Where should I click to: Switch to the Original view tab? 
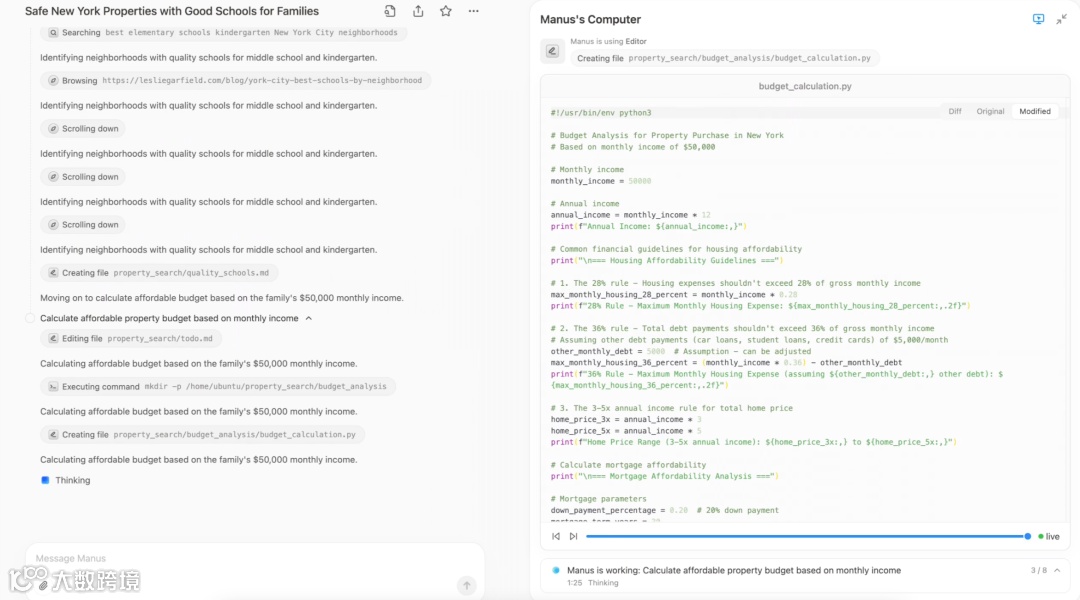coord(990,111)
